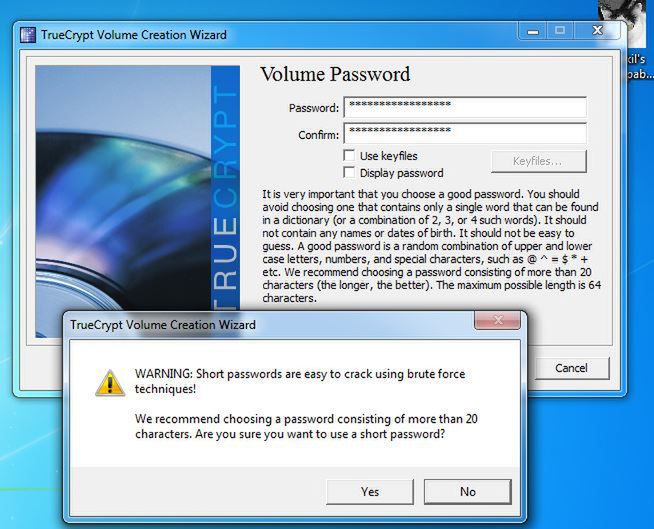The width and height of the screenshot is (654, 529).
Task: Close the main Volume Creation Wizard window
Action: point(597,31)
